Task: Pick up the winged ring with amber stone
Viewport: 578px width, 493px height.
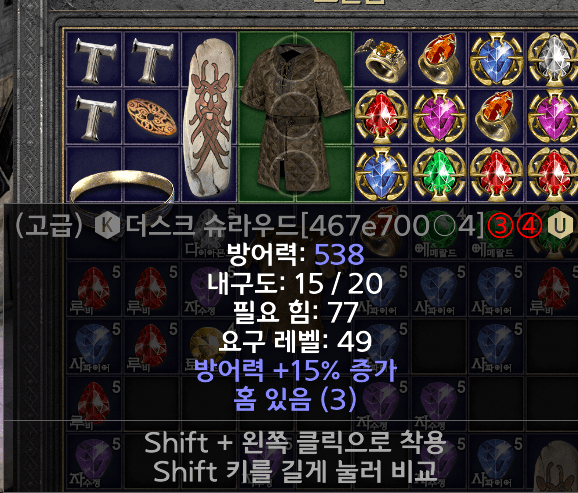Action: tap(381, 59)
